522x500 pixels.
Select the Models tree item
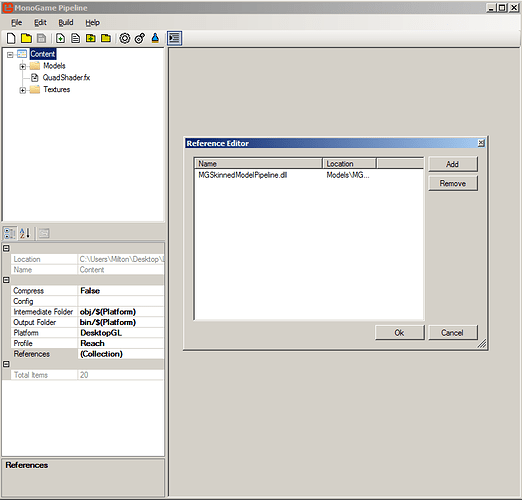click(x=54, y=66)
